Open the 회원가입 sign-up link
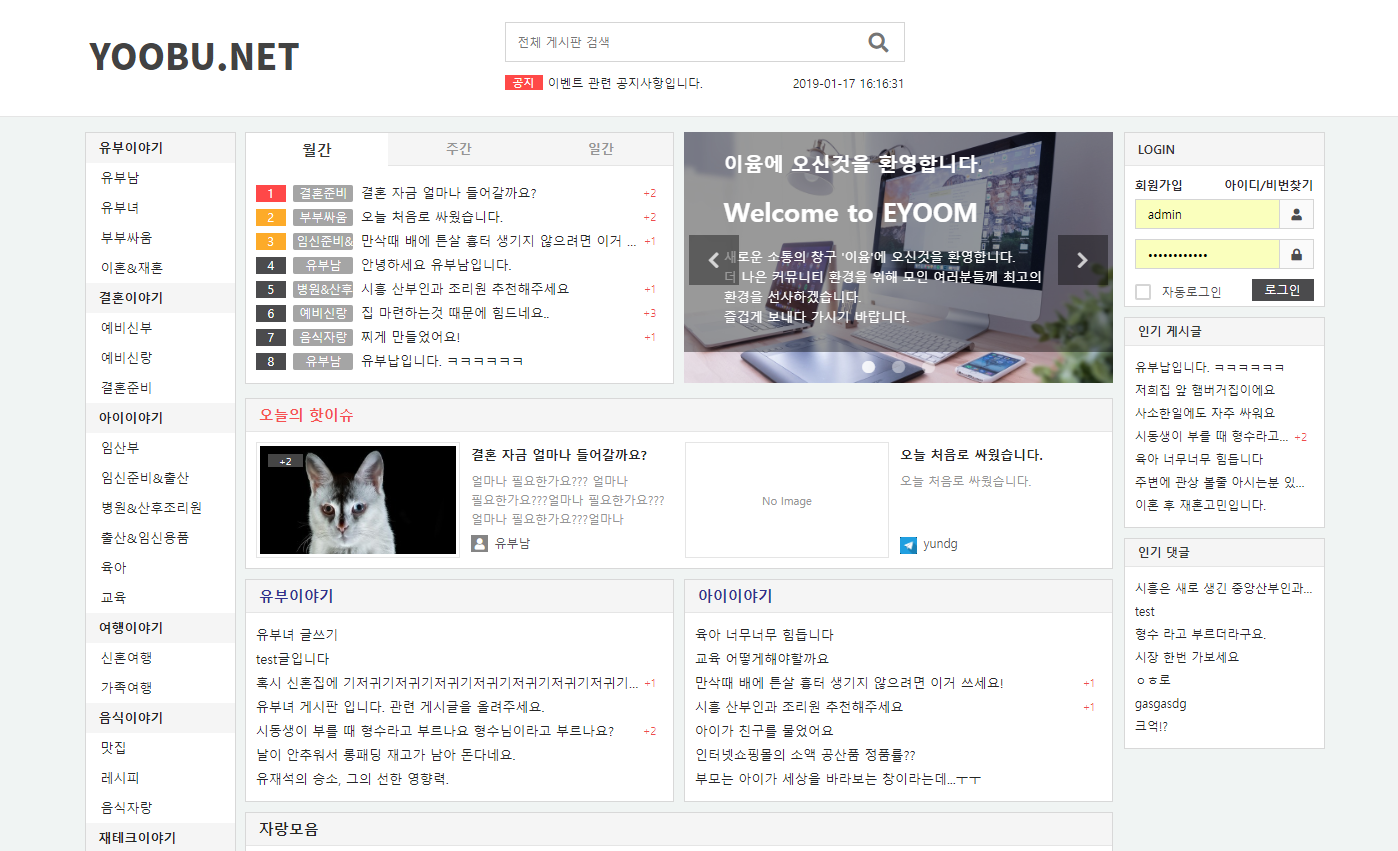 point(1158,185)
